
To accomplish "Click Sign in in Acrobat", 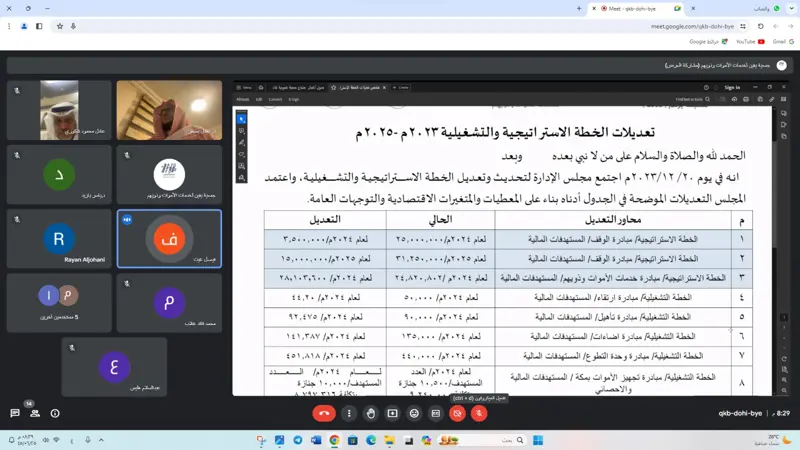I will tap(732, 88).
